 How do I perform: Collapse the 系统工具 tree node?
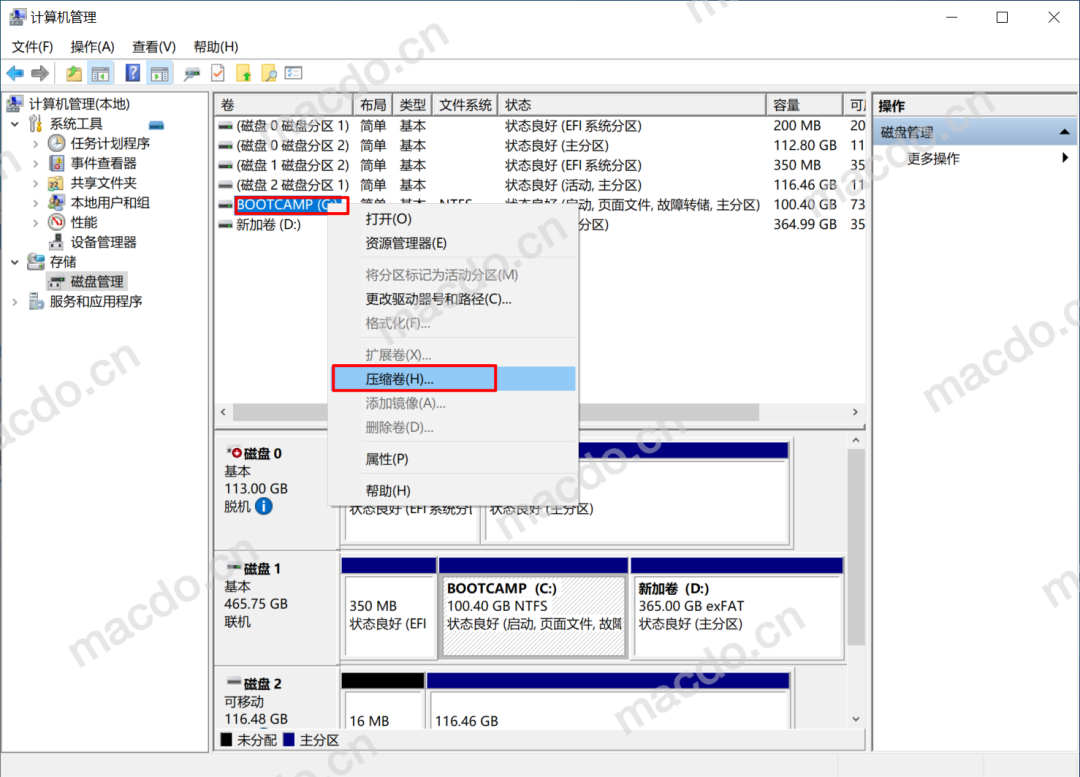coord(15,124)
